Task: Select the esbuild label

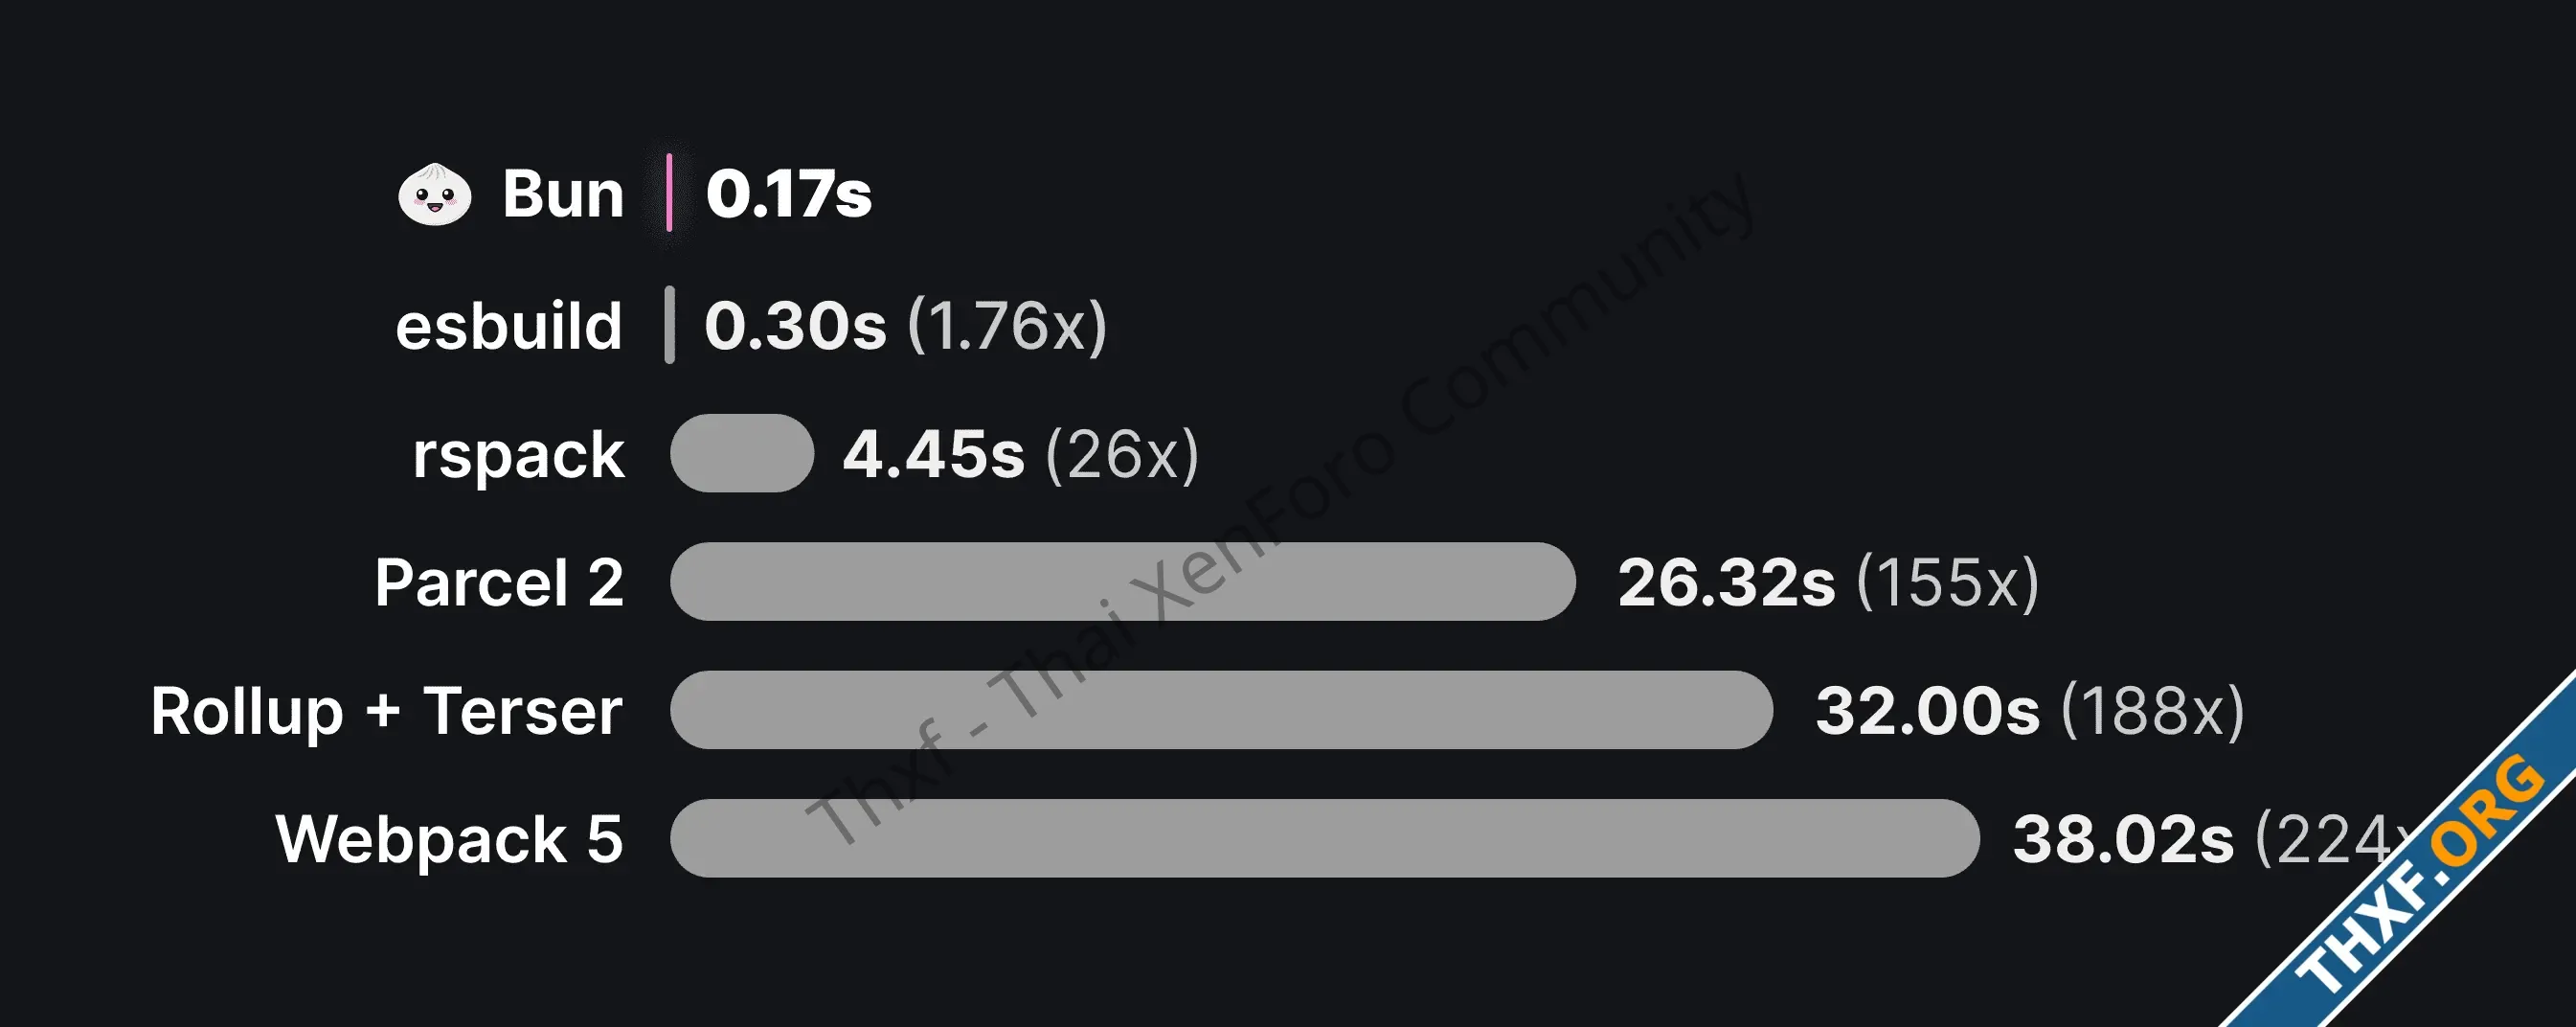Action: [x=509, y=326]
